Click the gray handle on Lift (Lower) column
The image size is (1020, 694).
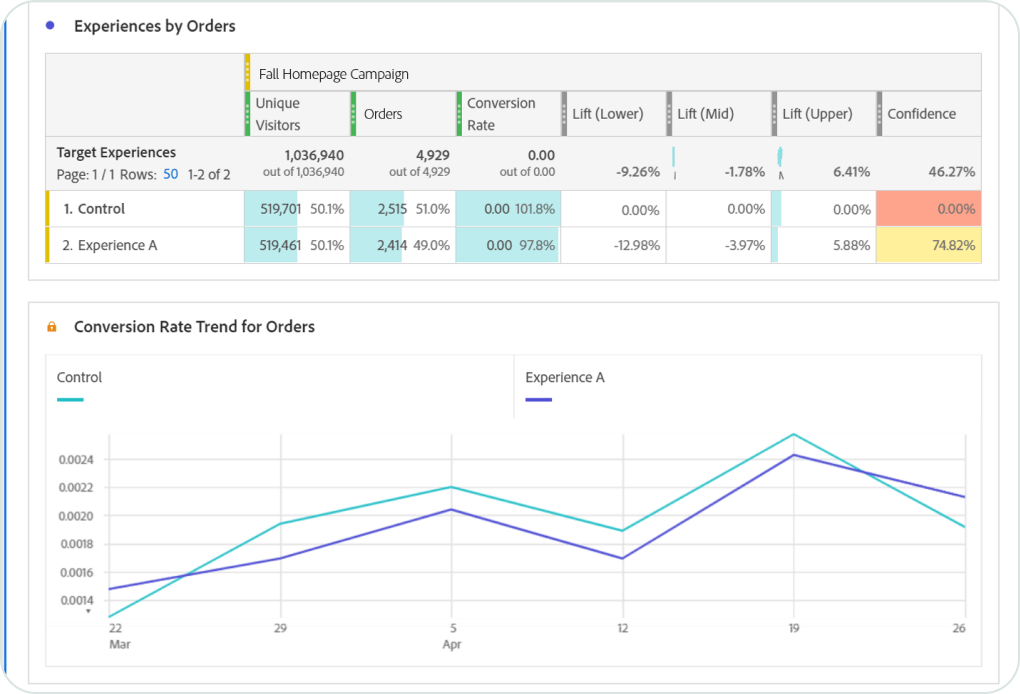(x=564, y=114)
